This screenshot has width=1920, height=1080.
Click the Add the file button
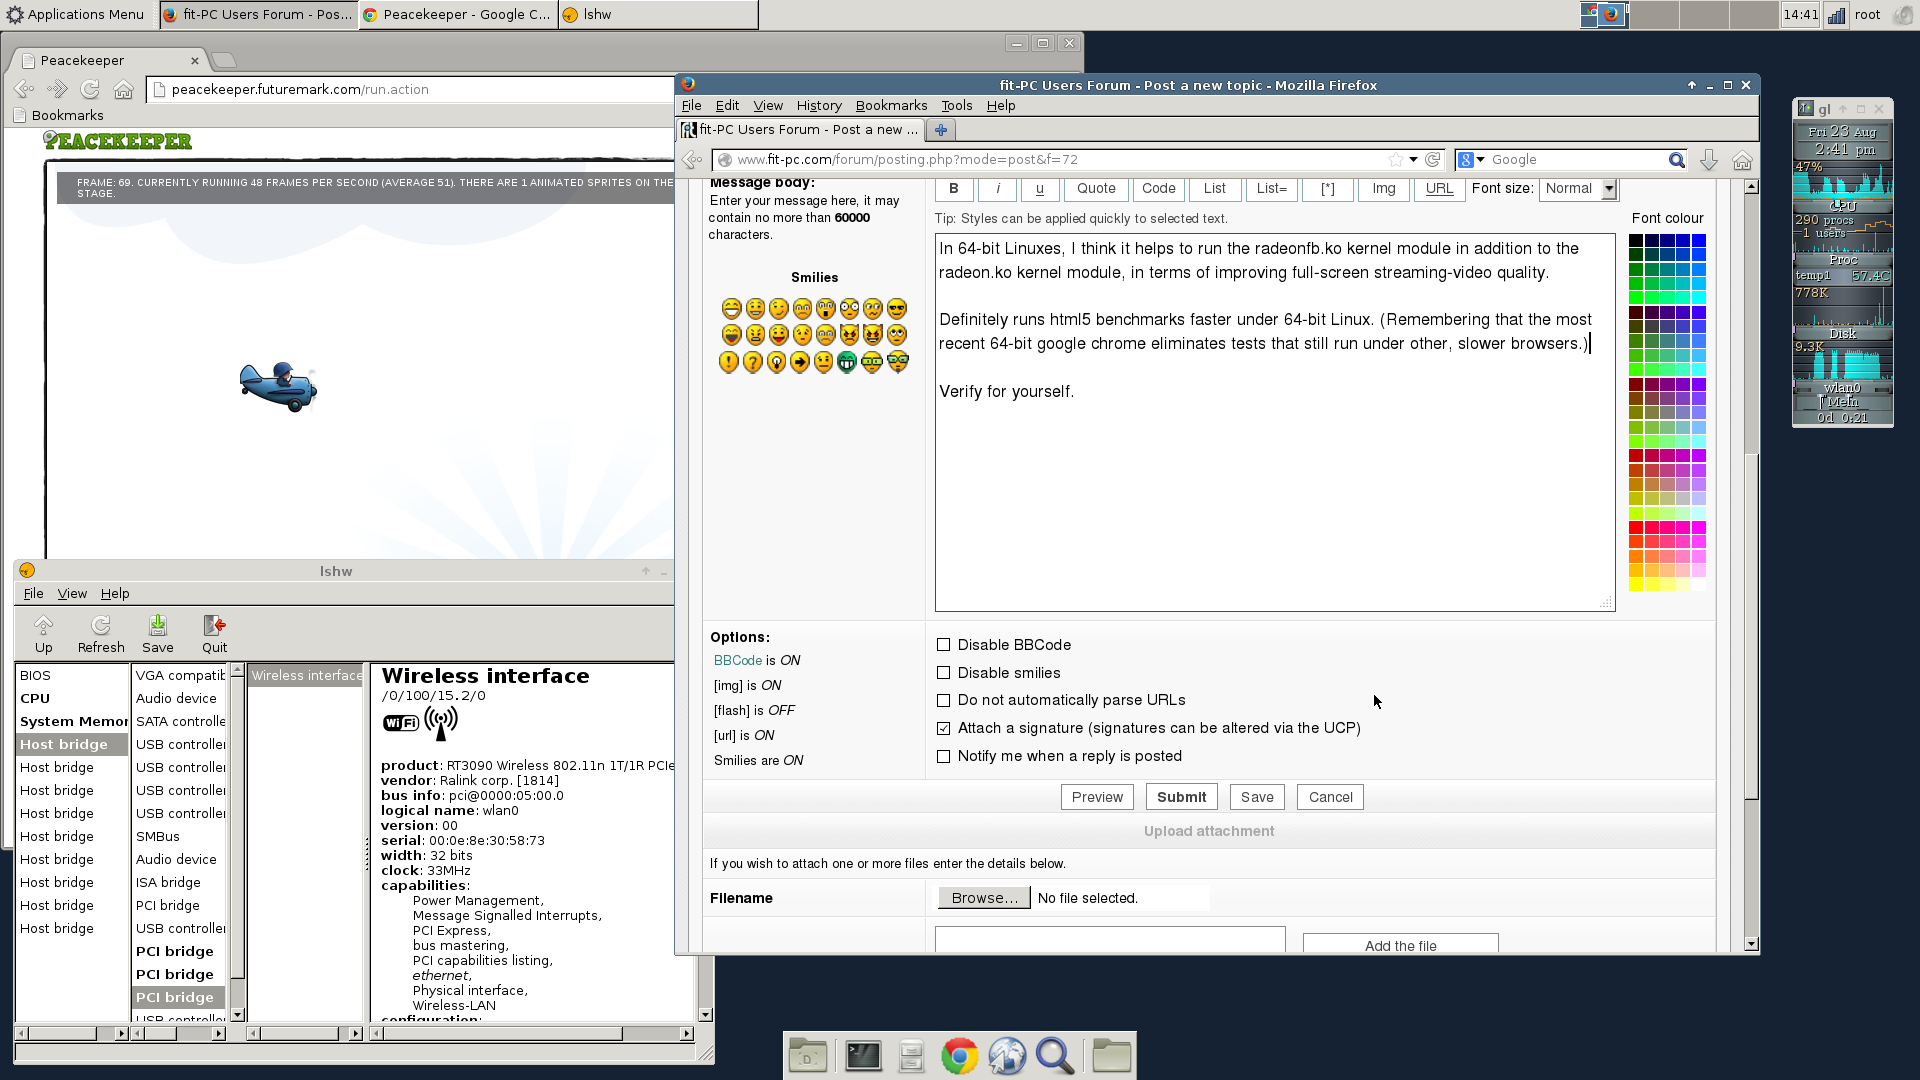tap(1400, 945)
